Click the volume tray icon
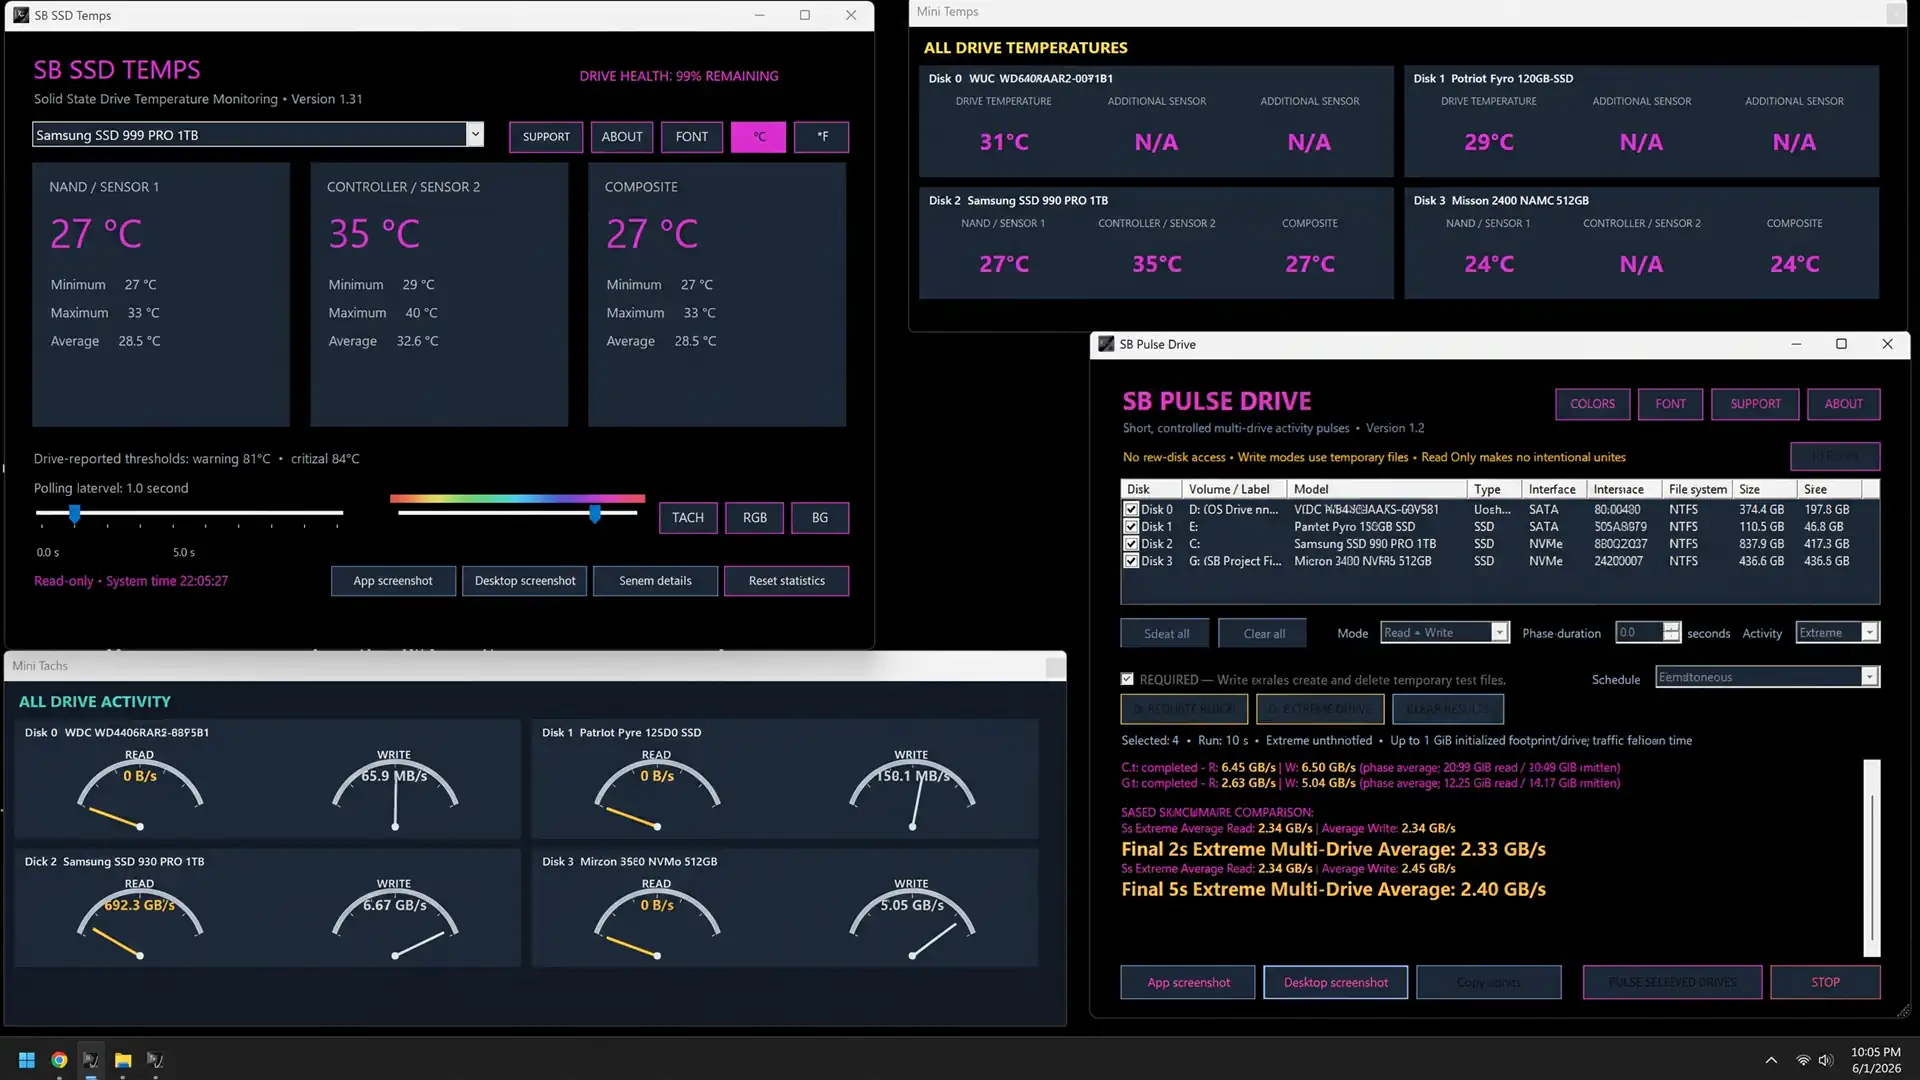The width and height of the screenshot is (1920, 1080). (x=1826, y=1060)
